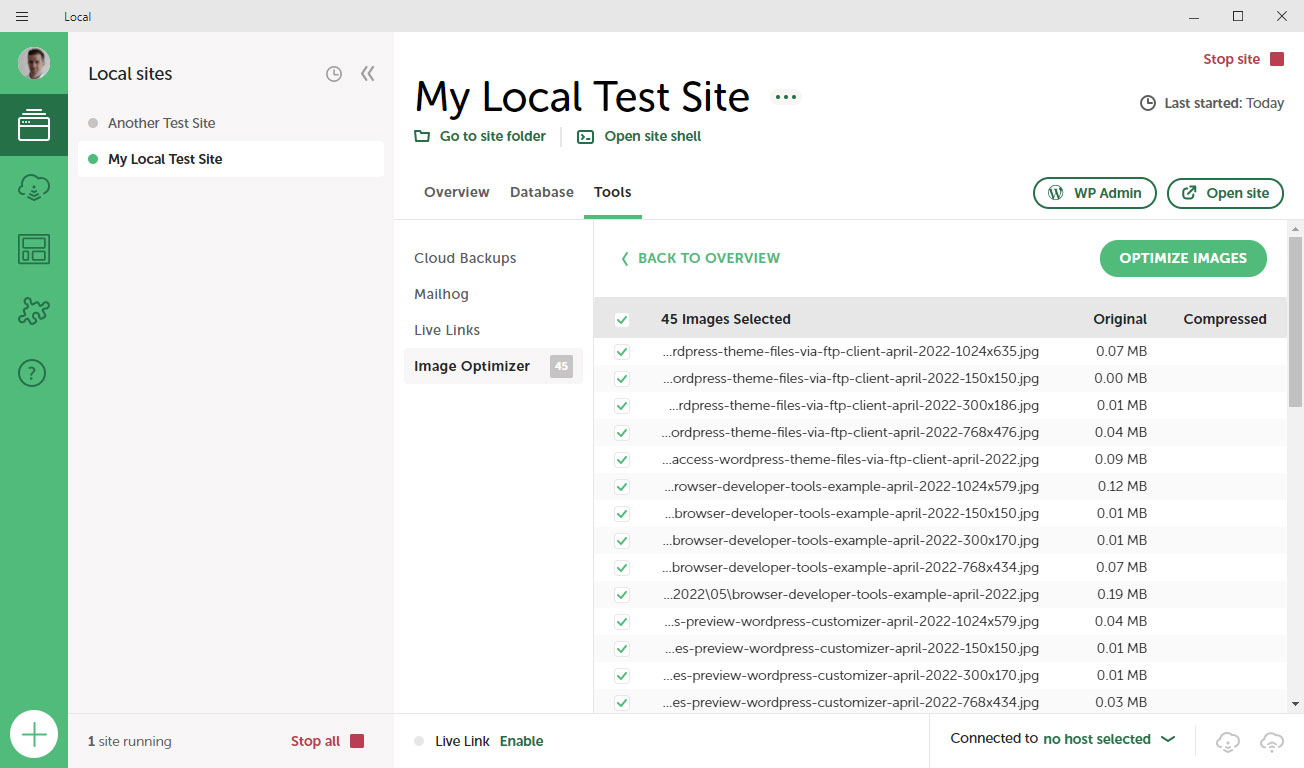
Task: Uncheck the ftp-client 1024x635.jpg image
Action: (622, 352)
